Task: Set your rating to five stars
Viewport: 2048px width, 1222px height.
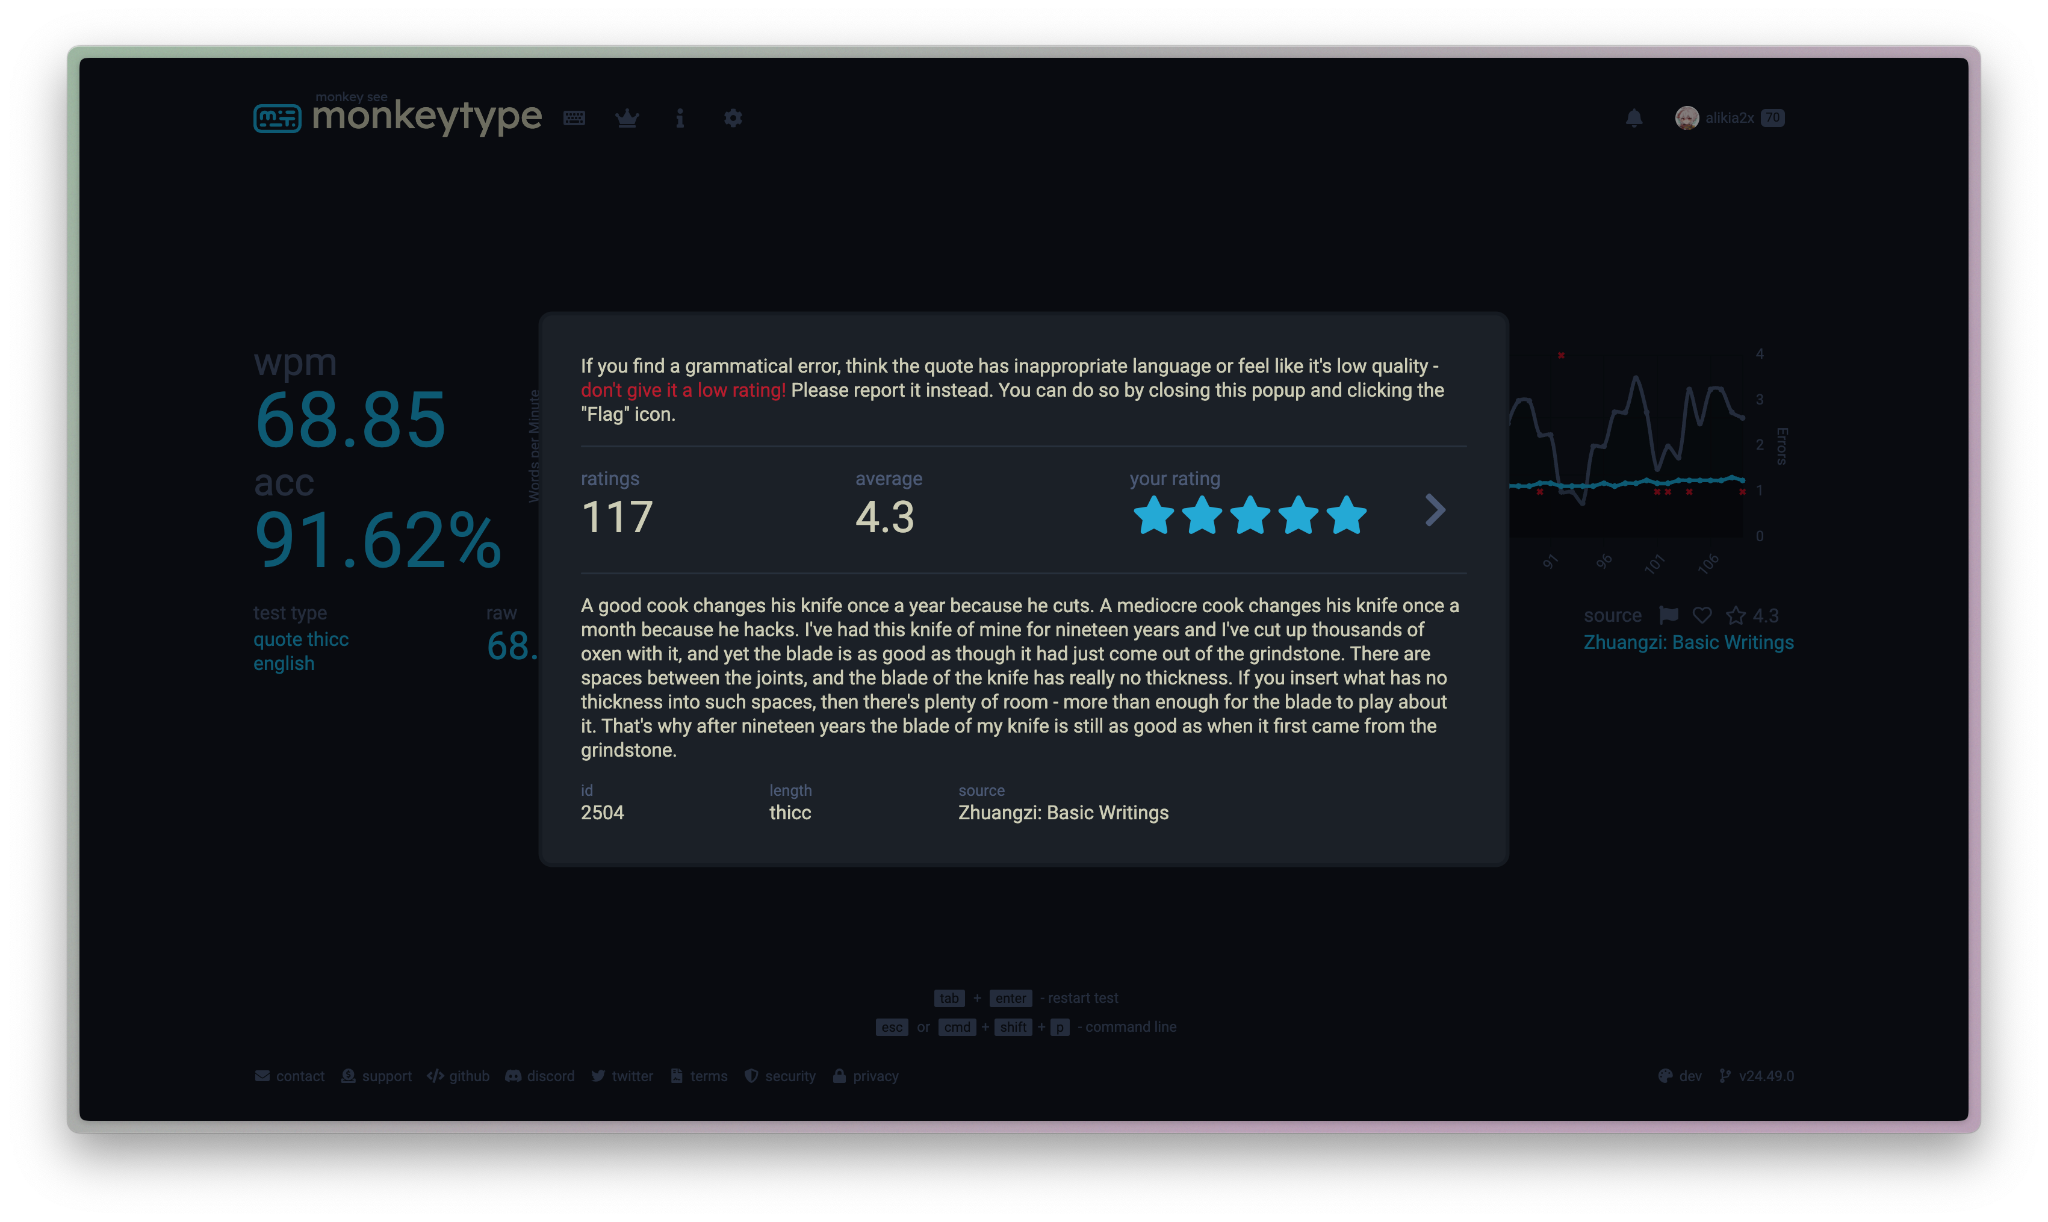Action: 1346,516
